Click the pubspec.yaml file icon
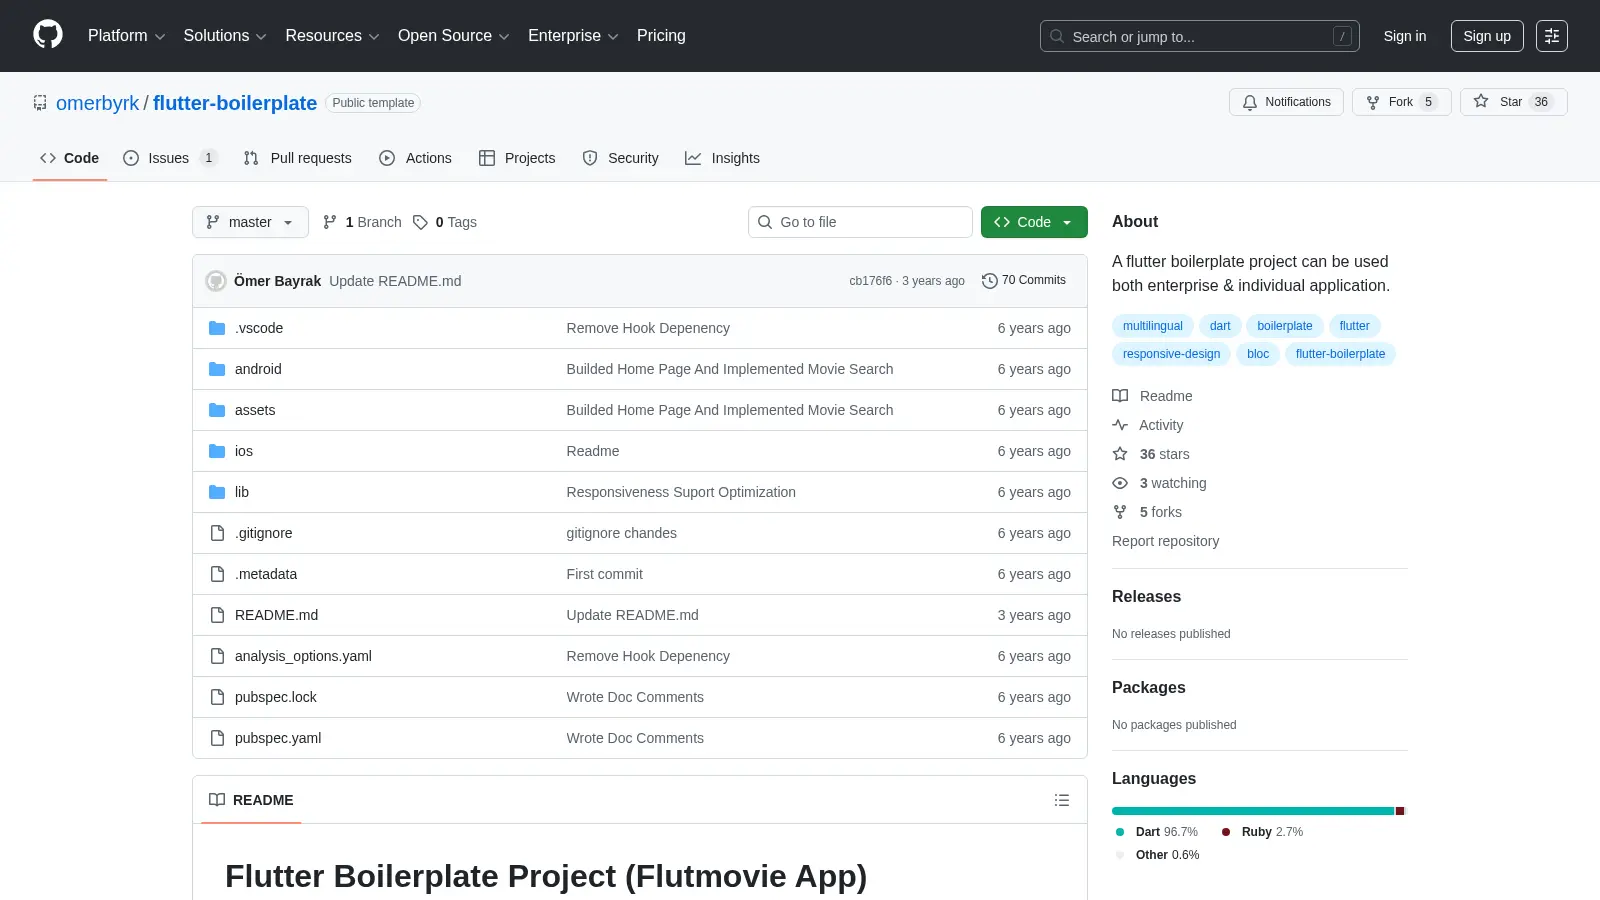 click(217, 738)
